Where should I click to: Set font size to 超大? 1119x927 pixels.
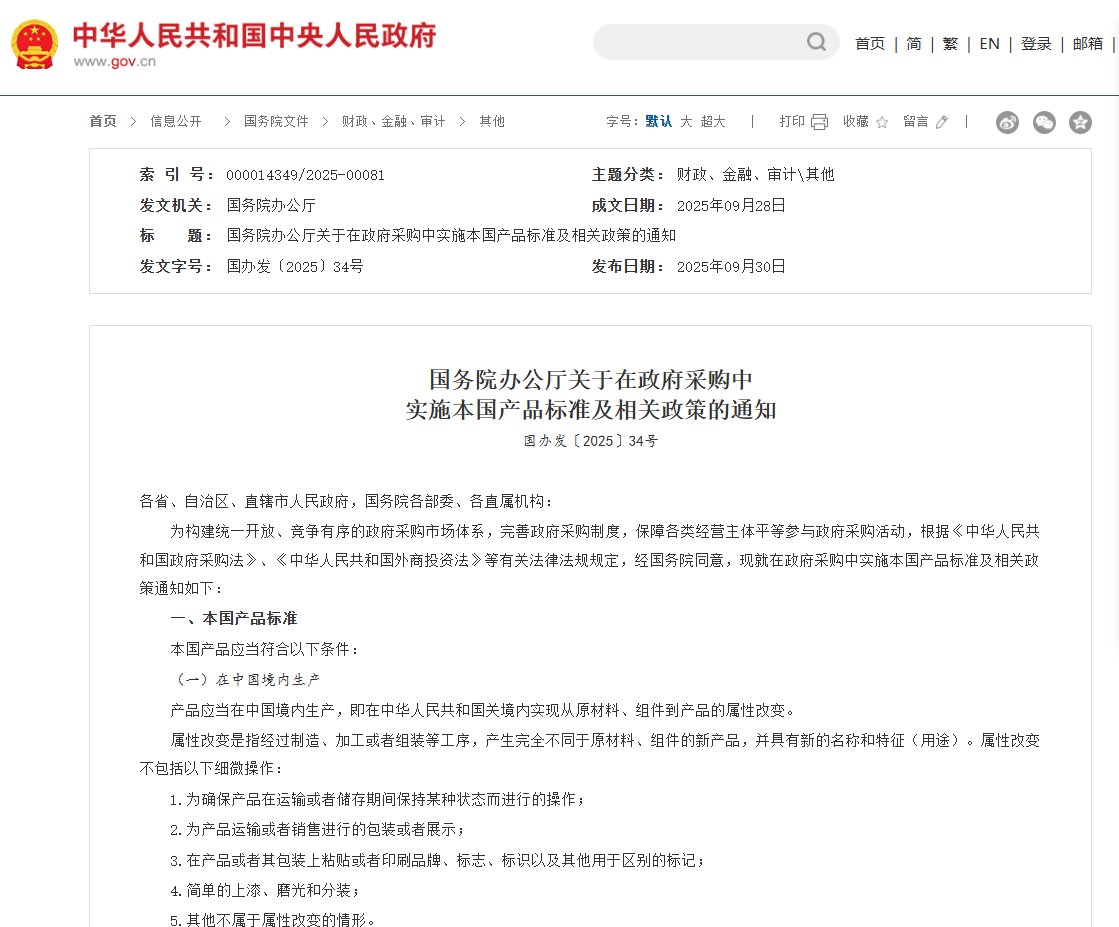(x=713, y=121)
